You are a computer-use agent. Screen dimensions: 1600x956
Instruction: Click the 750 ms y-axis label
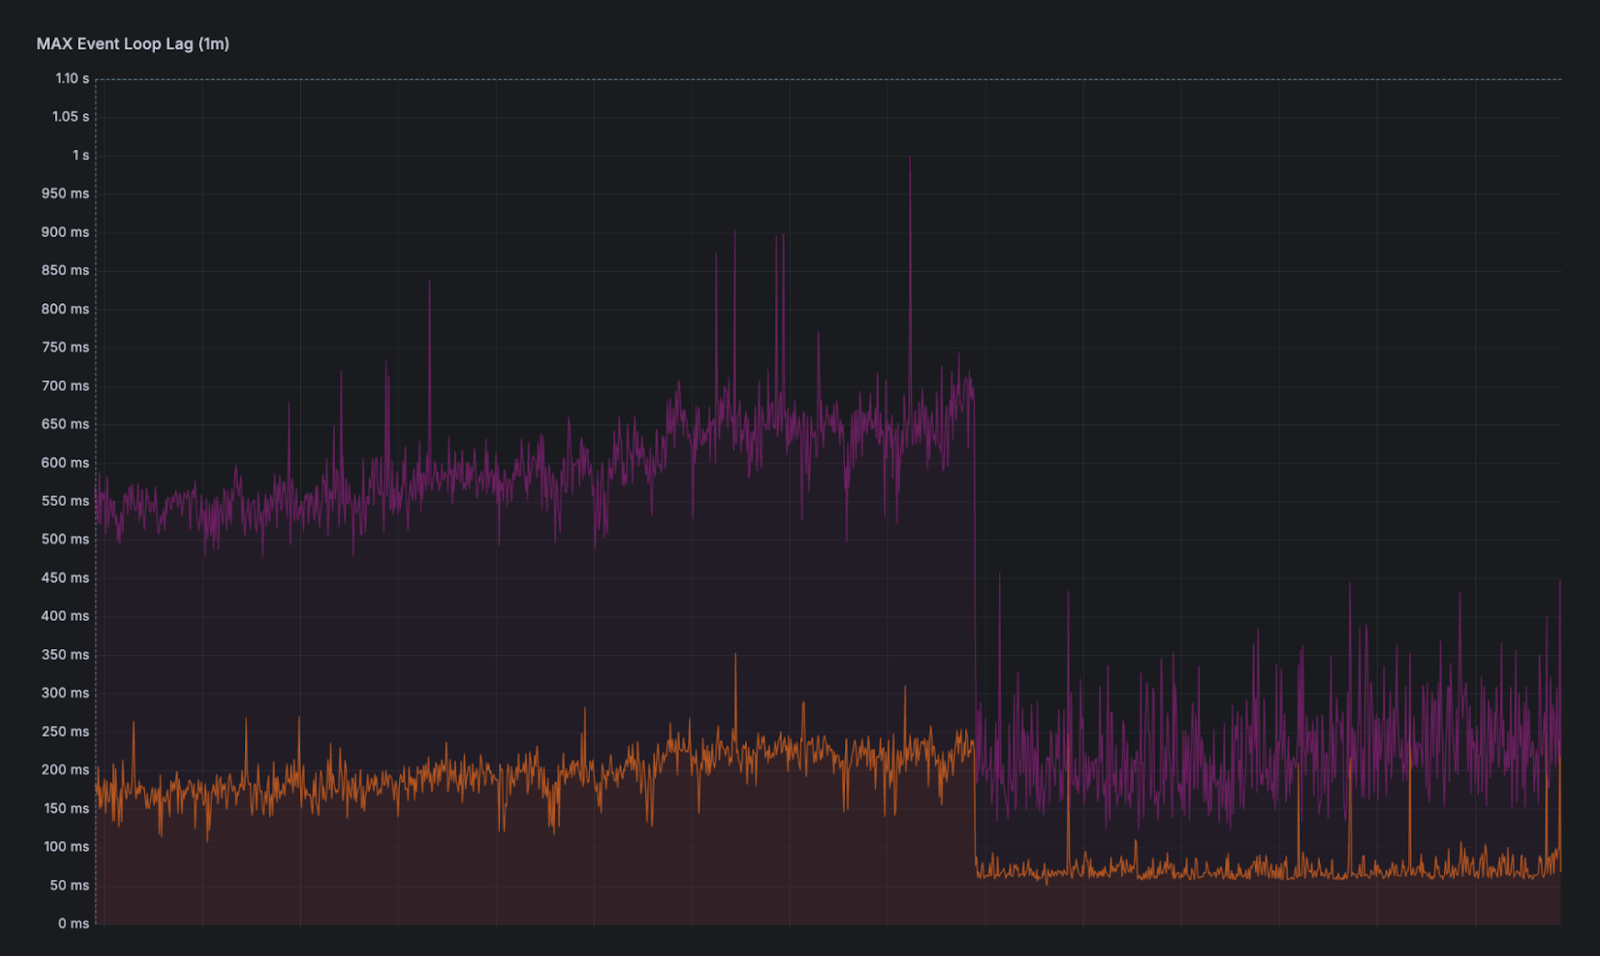(x=65, y=347)
